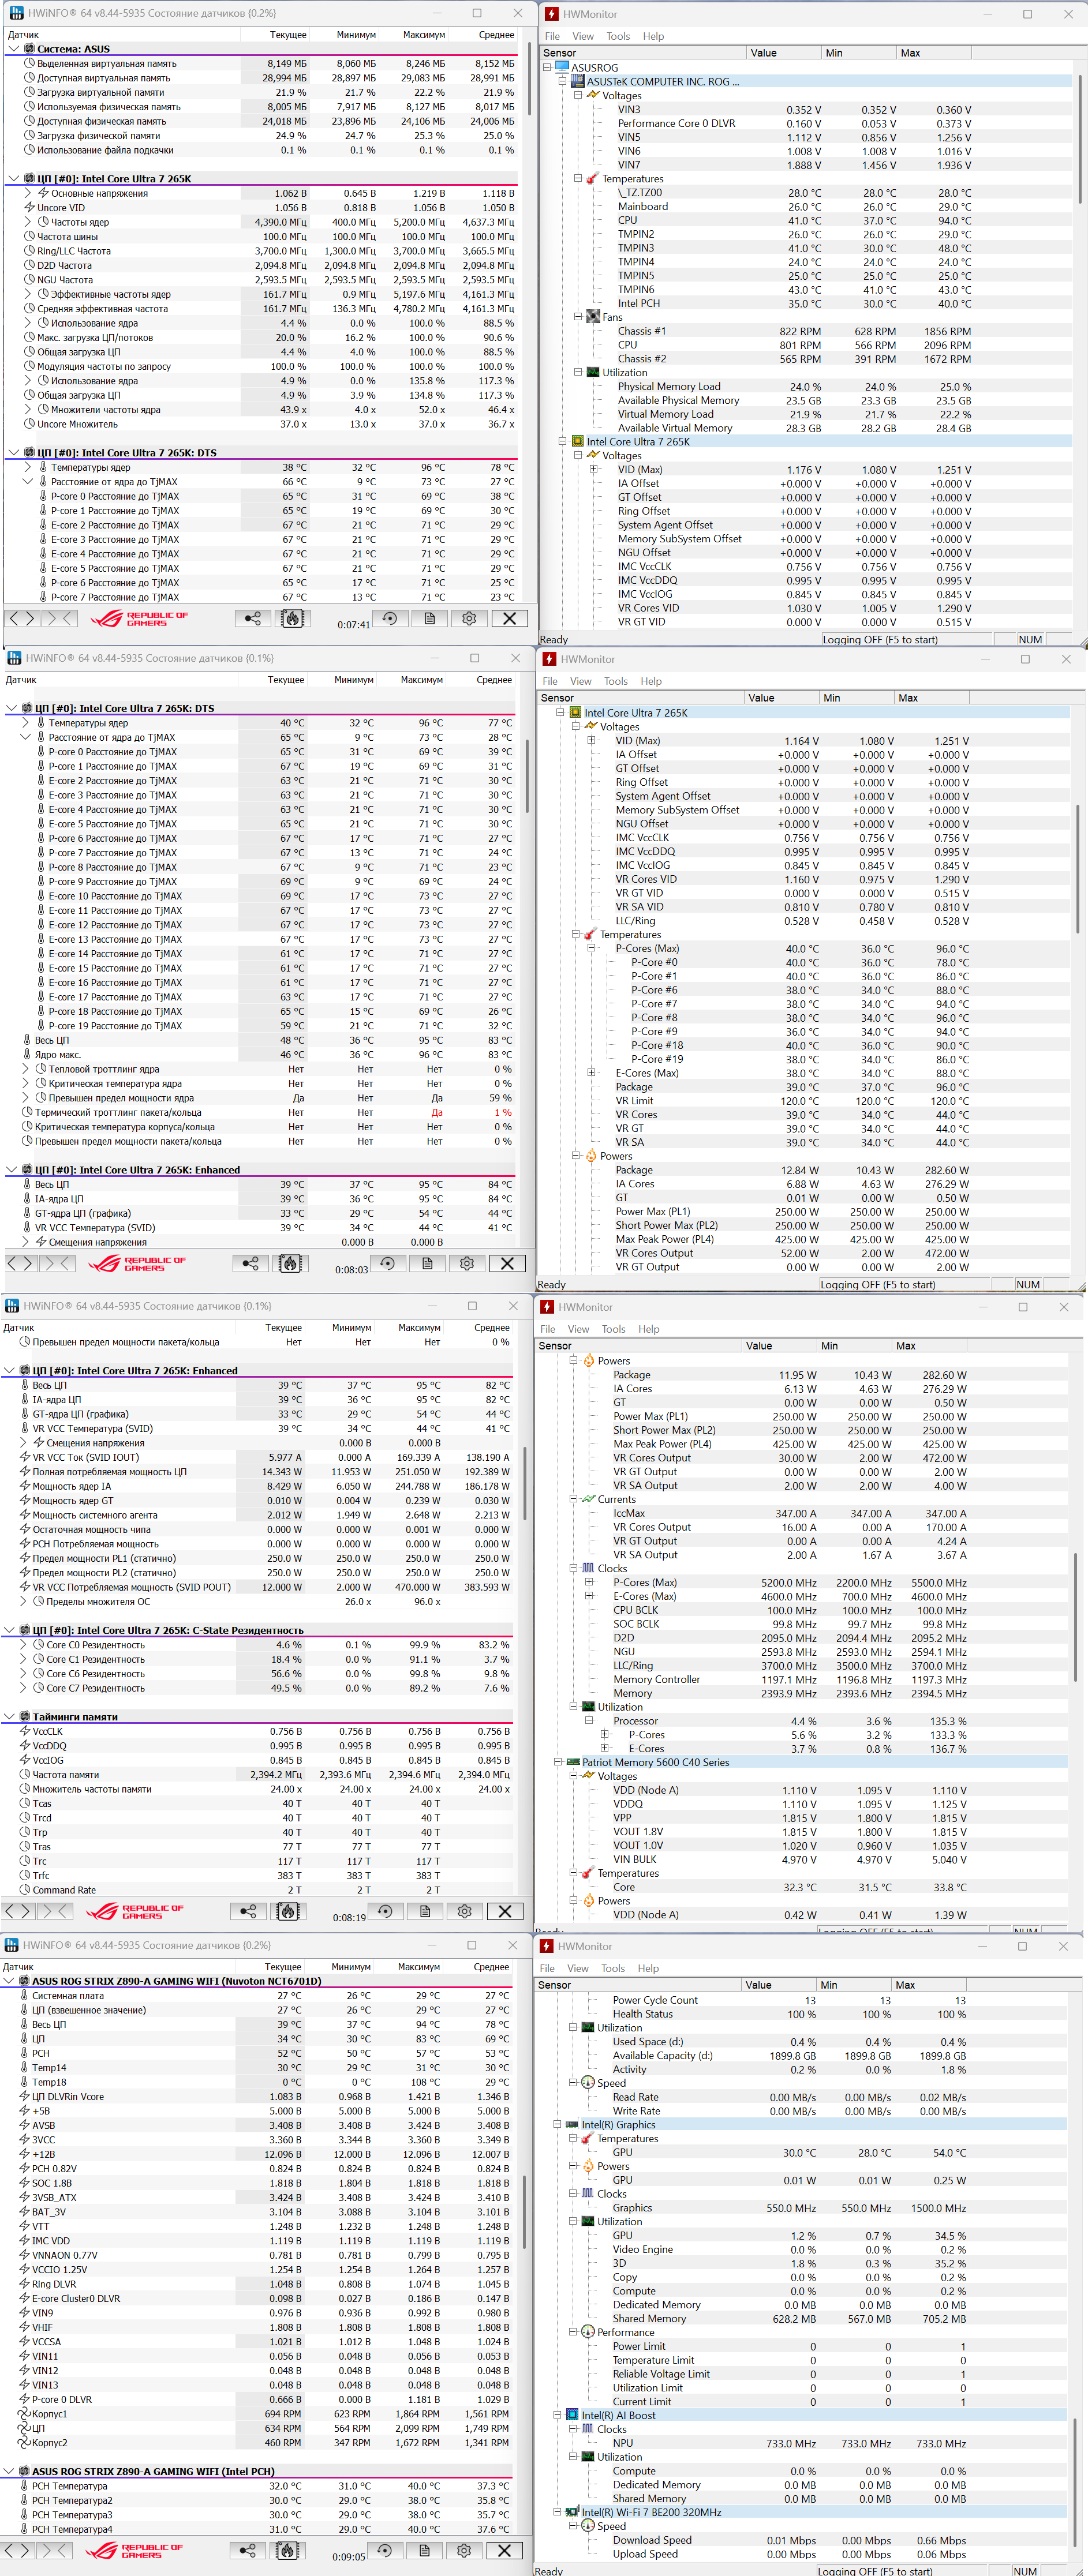
Task: Click the shrink-columns arrows in HWiNFO showing 0:07:41
Action: (x=60, y=618)
